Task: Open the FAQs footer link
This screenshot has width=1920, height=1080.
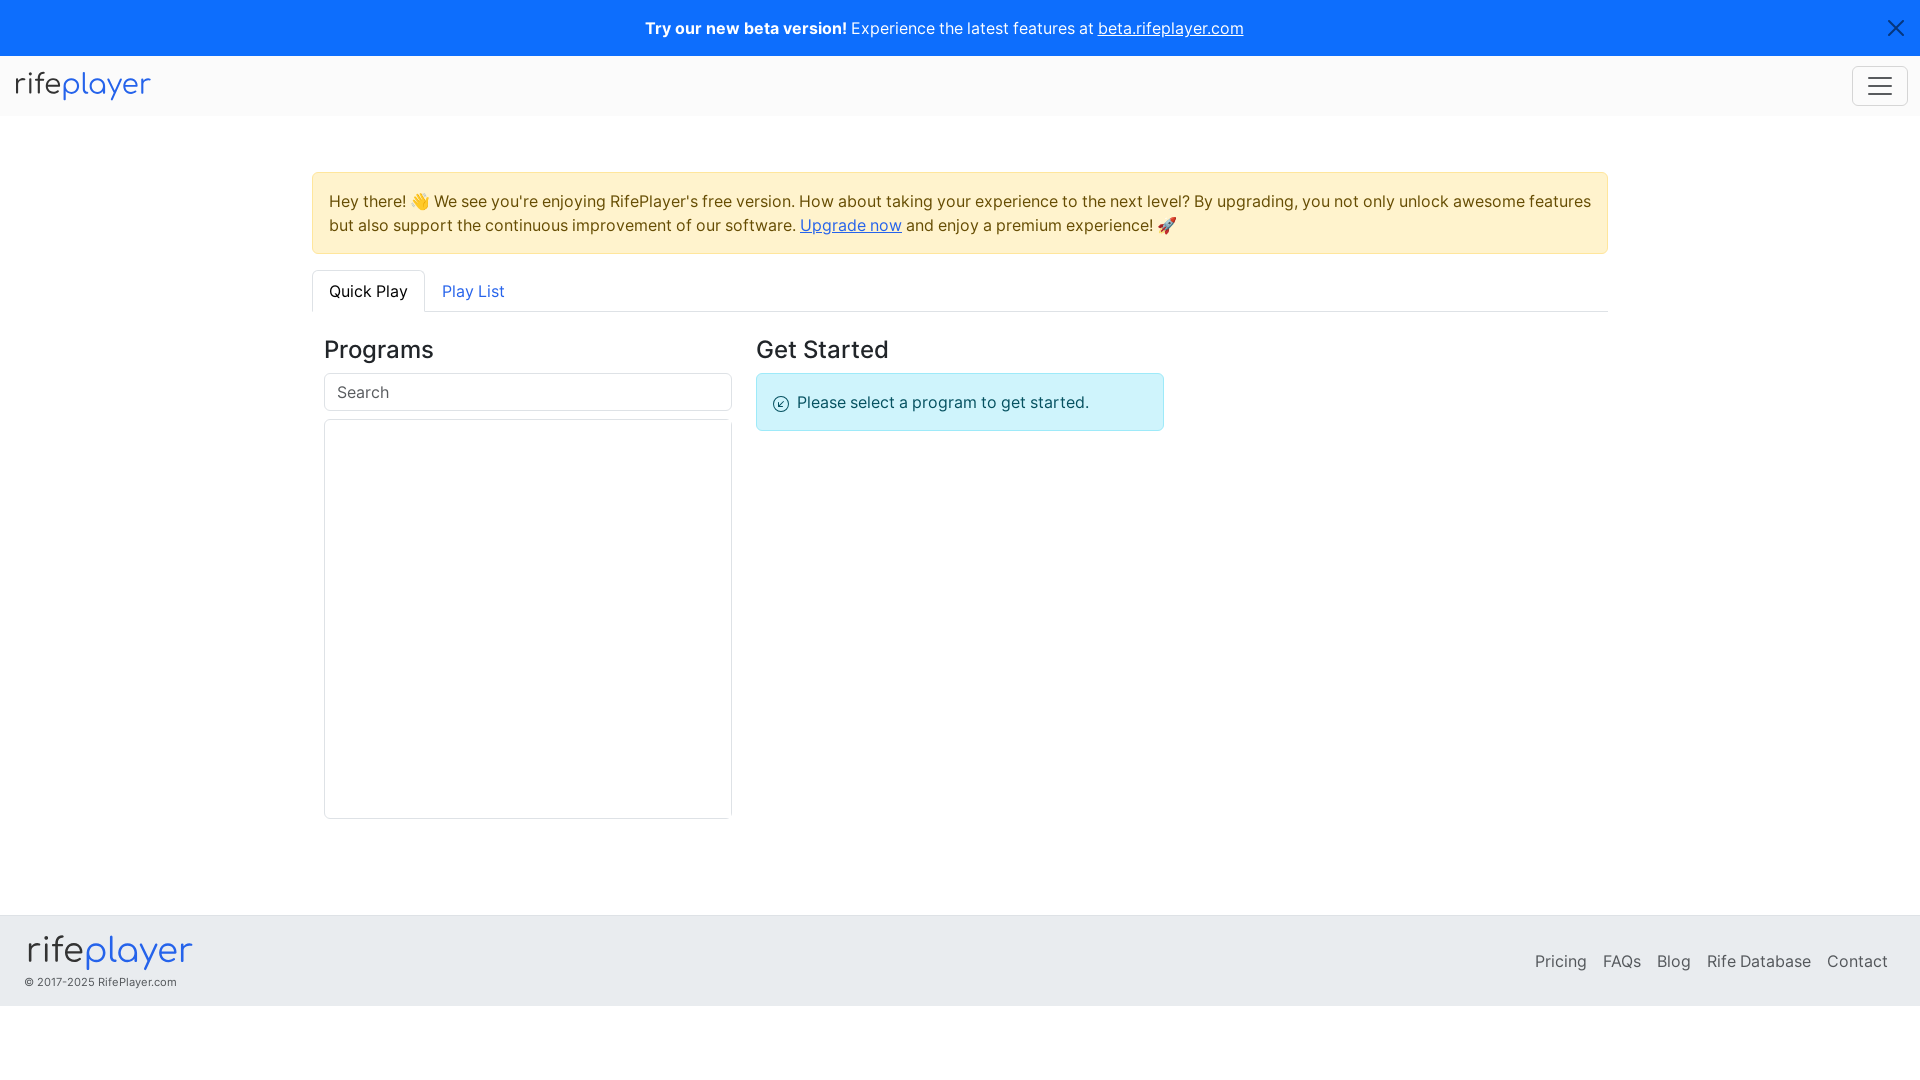Action: pyautogui.click(x=1621, y=961)
